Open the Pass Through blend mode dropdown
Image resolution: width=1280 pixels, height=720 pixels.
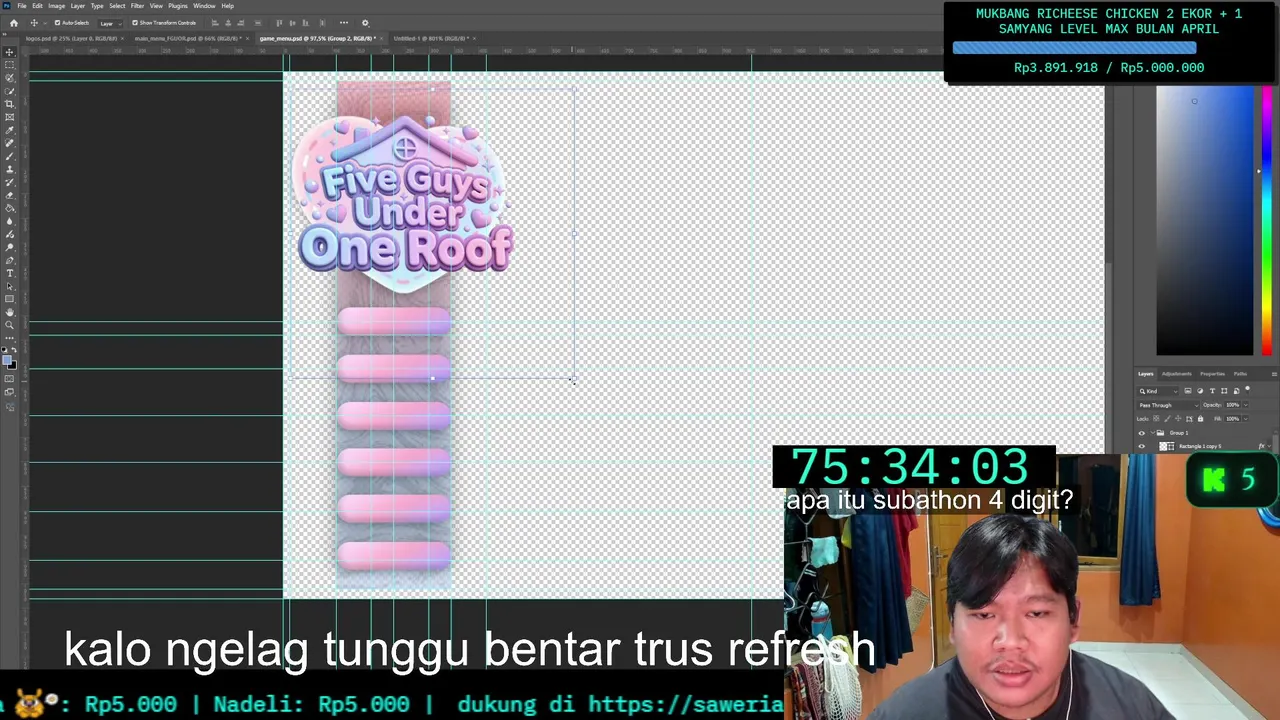(x=1168, y=405)
